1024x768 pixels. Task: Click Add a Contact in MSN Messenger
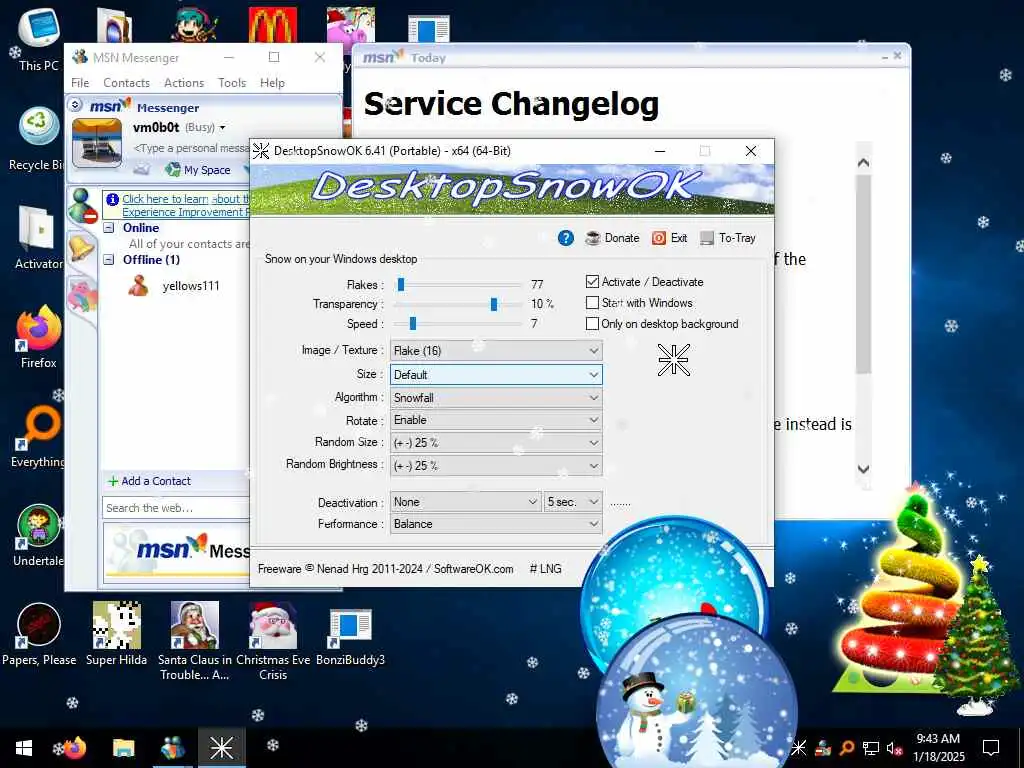tap(149, 481)
